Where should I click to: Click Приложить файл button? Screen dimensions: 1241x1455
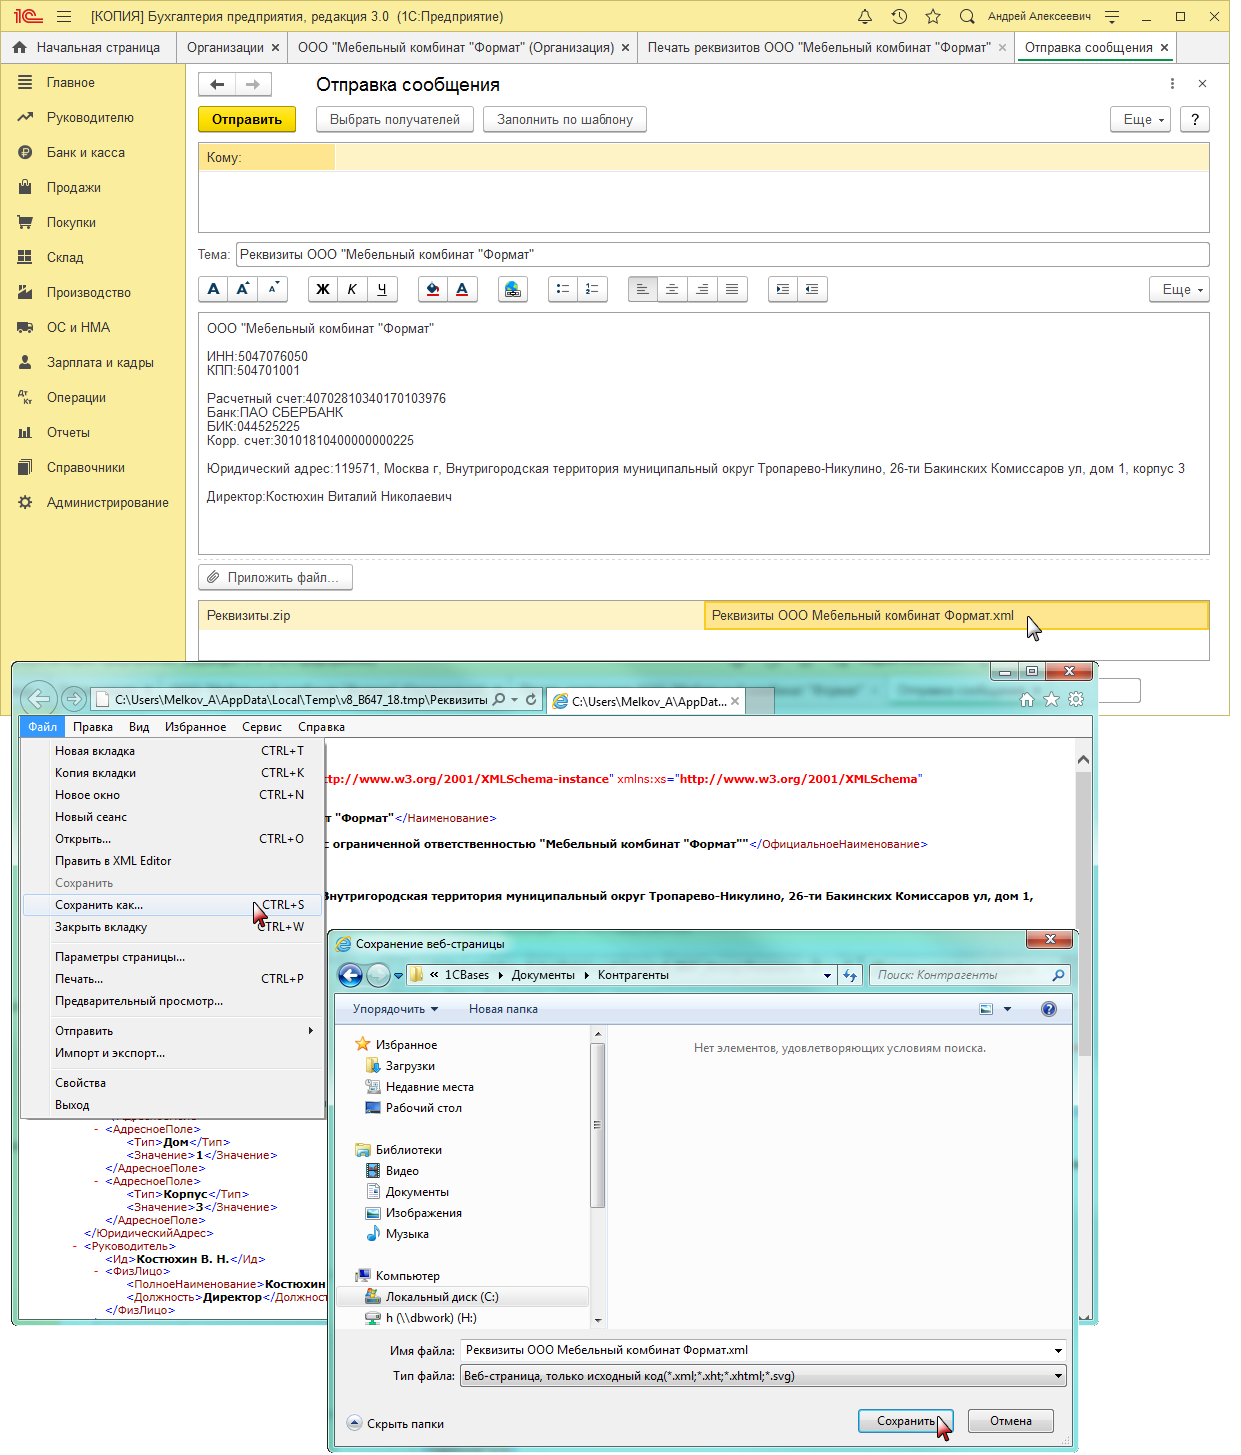275,577
